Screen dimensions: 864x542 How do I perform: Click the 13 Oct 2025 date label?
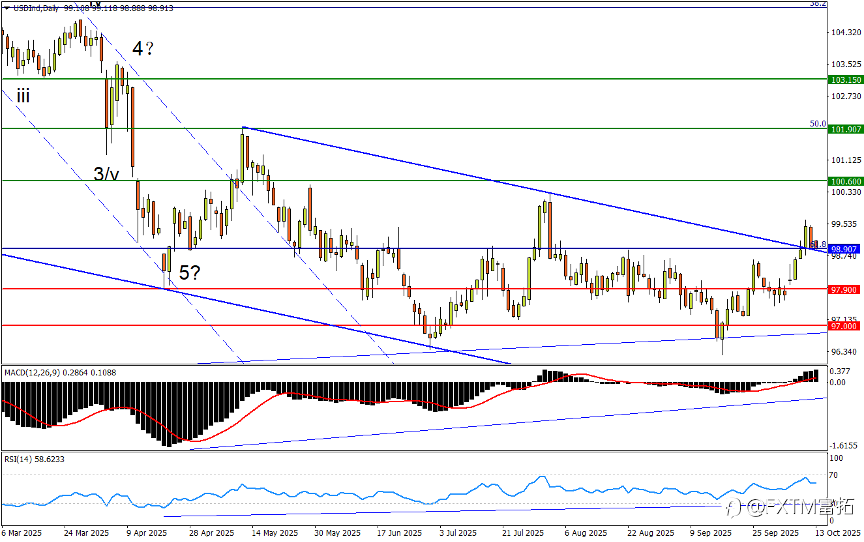click(838, 533)
